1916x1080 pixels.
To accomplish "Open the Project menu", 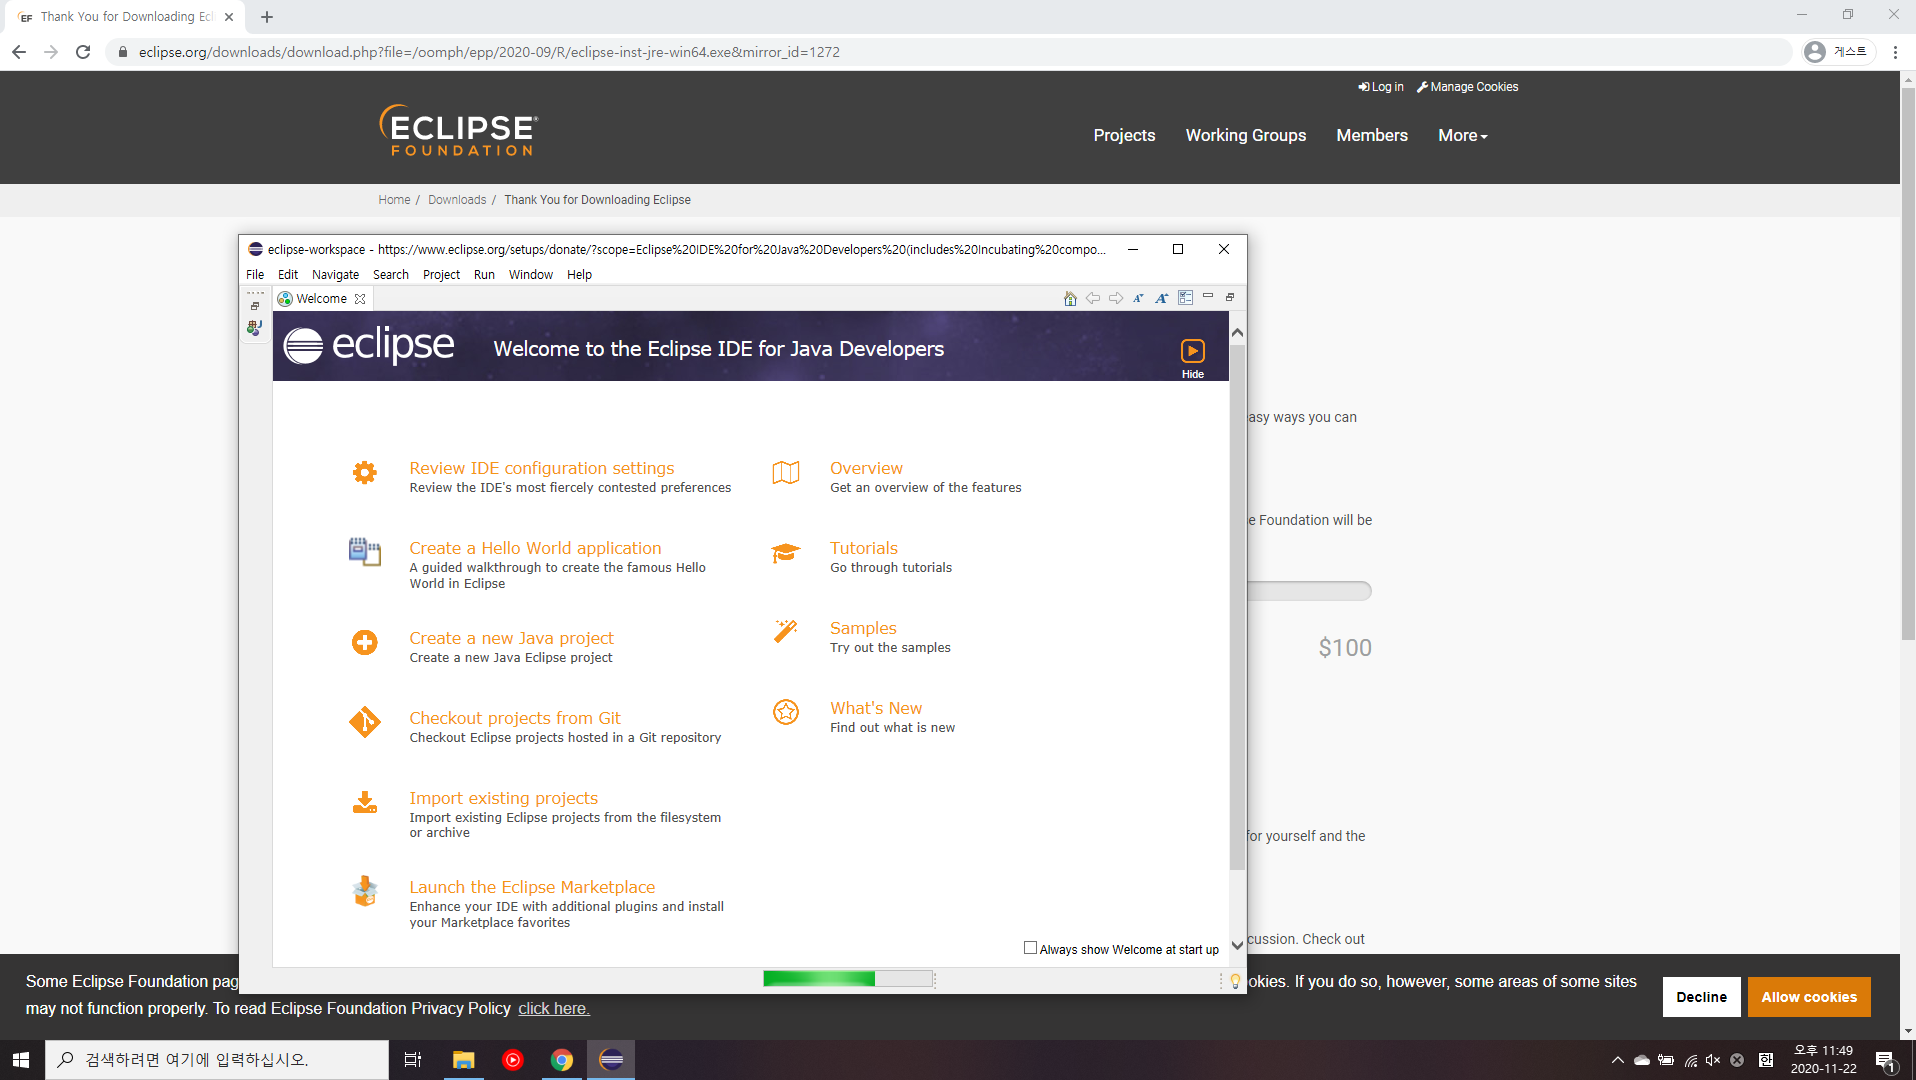I will [x=441, y=275].
